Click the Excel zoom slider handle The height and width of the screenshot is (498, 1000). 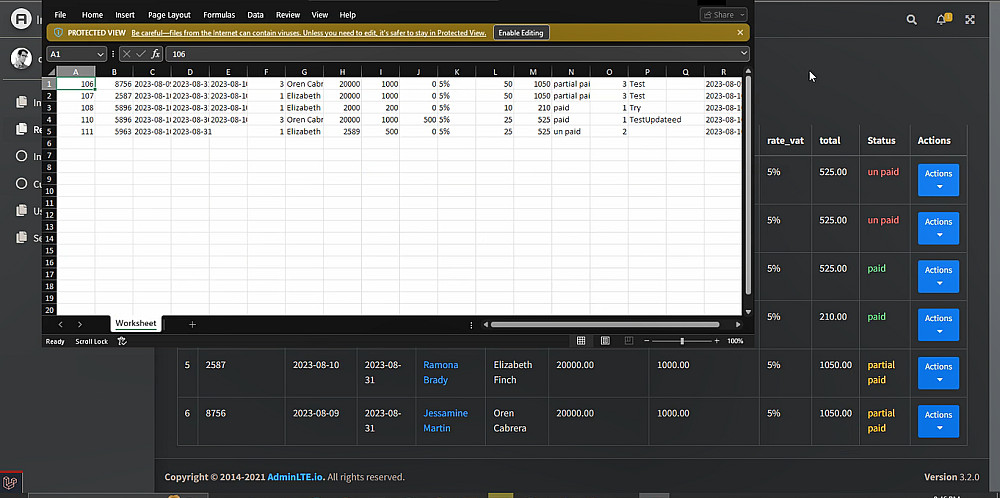682,341
